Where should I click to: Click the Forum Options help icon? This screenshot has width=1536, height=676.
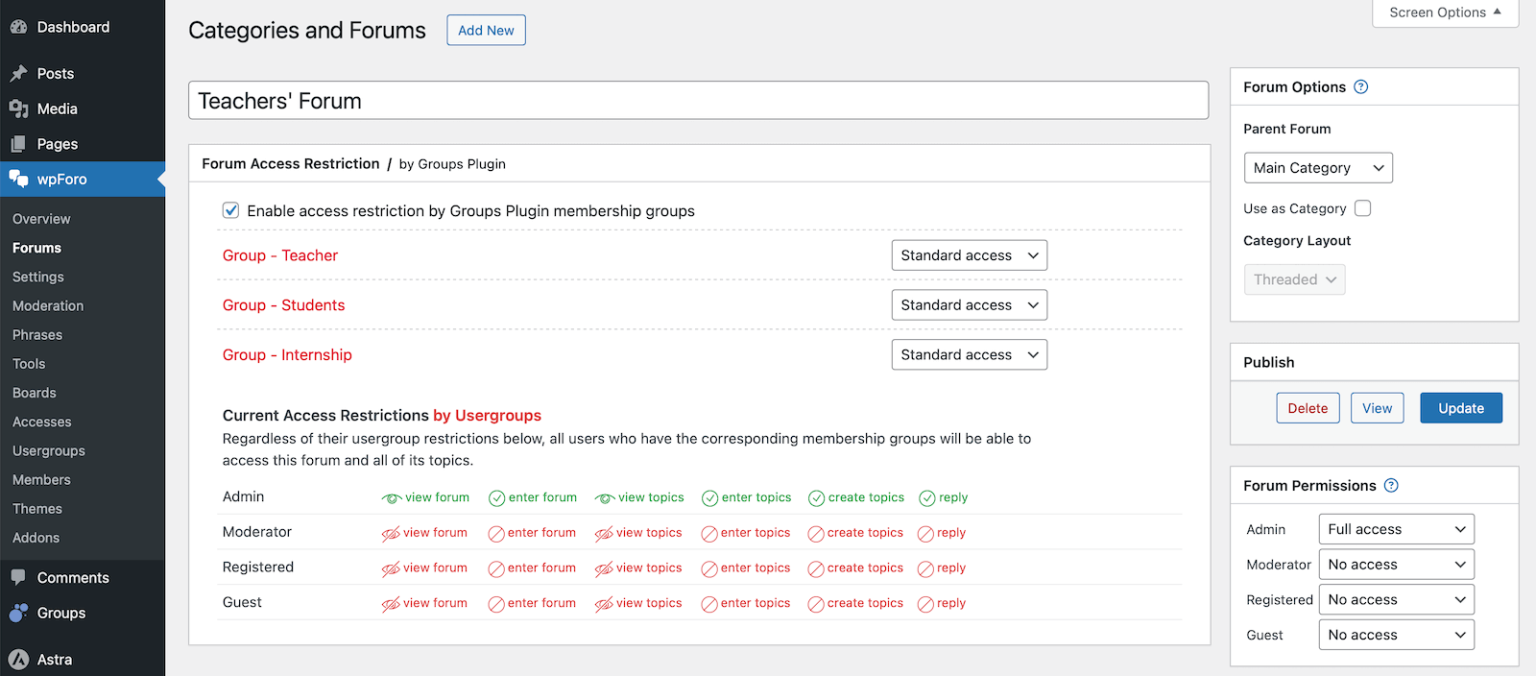(1361, 87)
